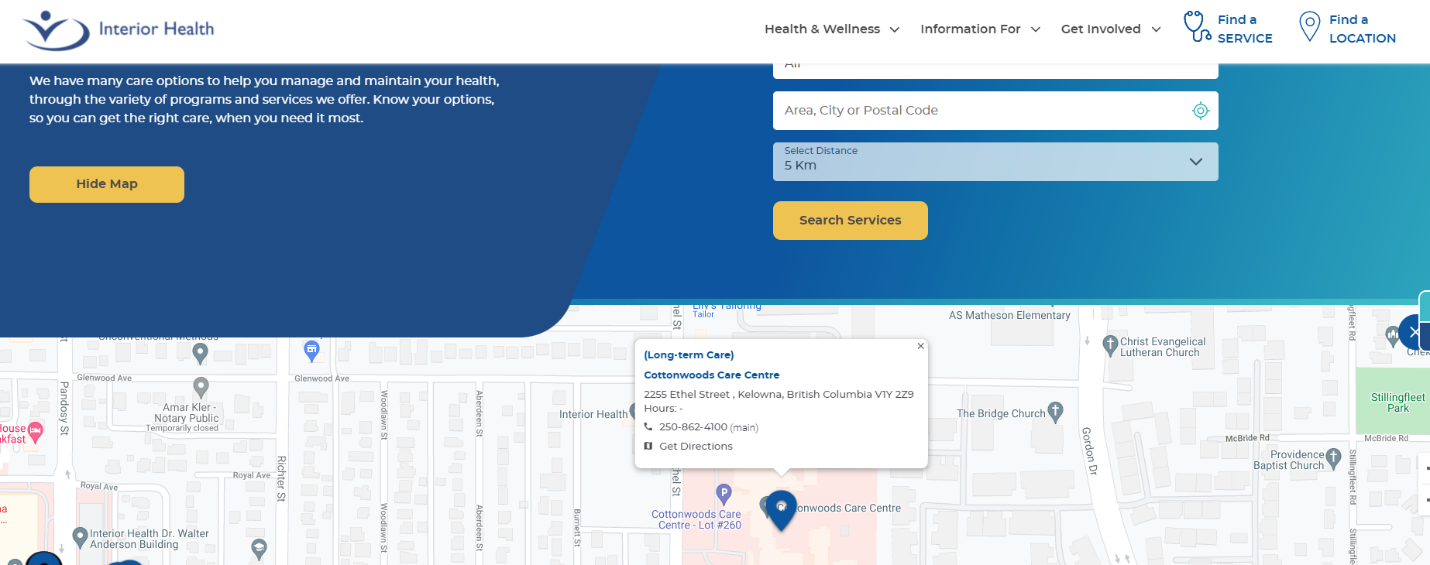
Task: Click the use-my-location crosshair icon
Action: [1201, 111]
